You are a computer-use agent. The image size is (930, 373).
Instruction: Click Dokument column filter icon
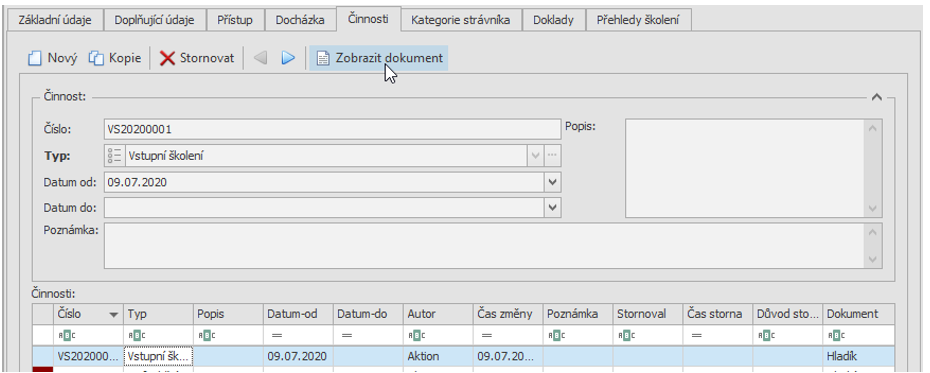coord(836,335)
